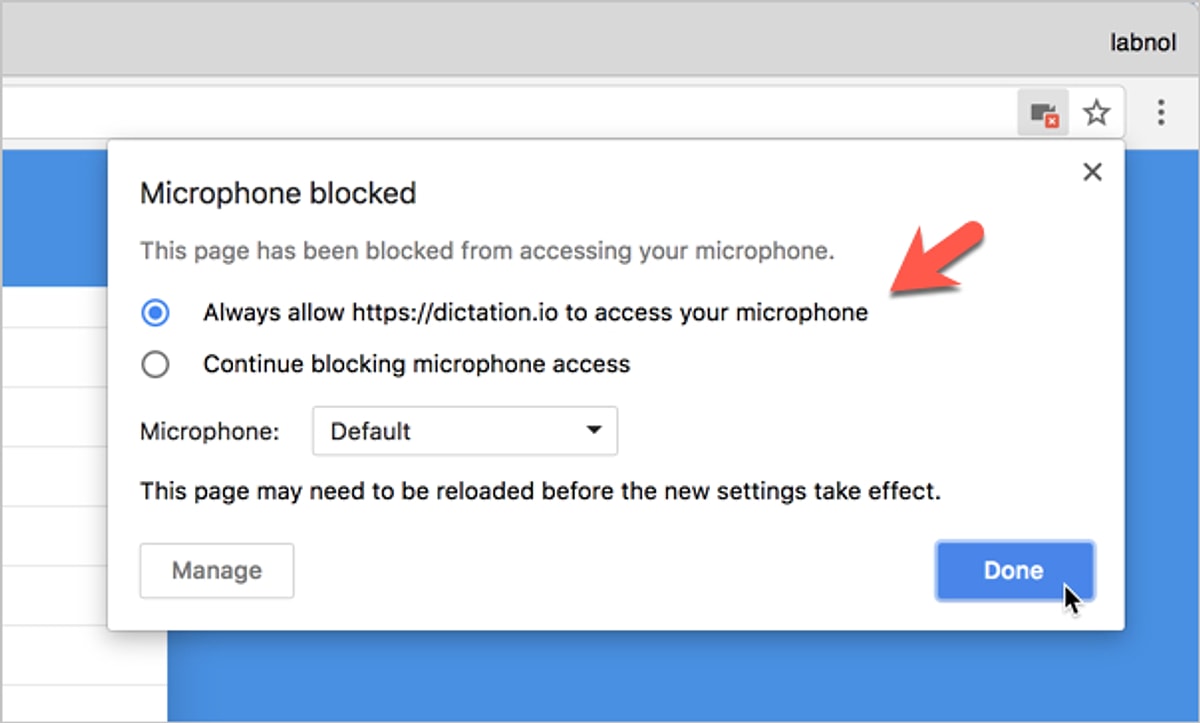Image resolution: width=1200 pixels, height=723 pixels.
Task: Click the 'page may need to be reloaded' notice
Action: tap(540, 492)
